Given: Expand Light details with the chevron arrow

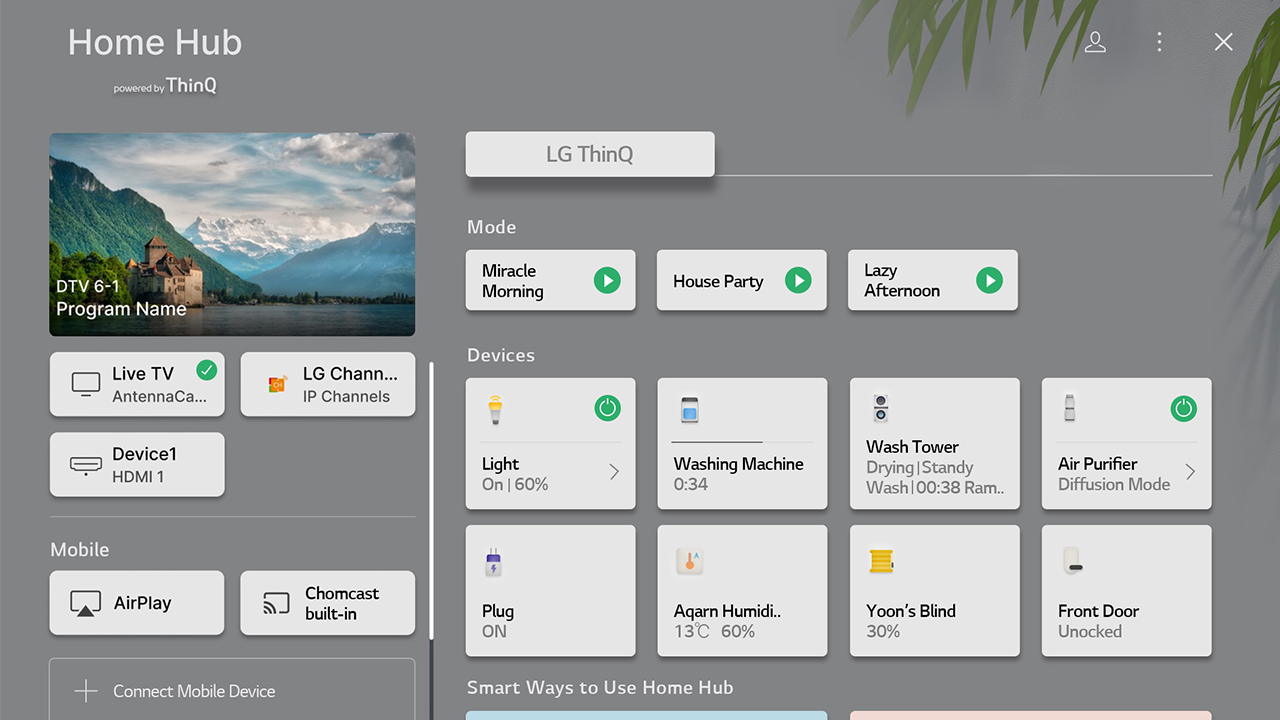Looking at the screenshot, I should tap(614, 473).
